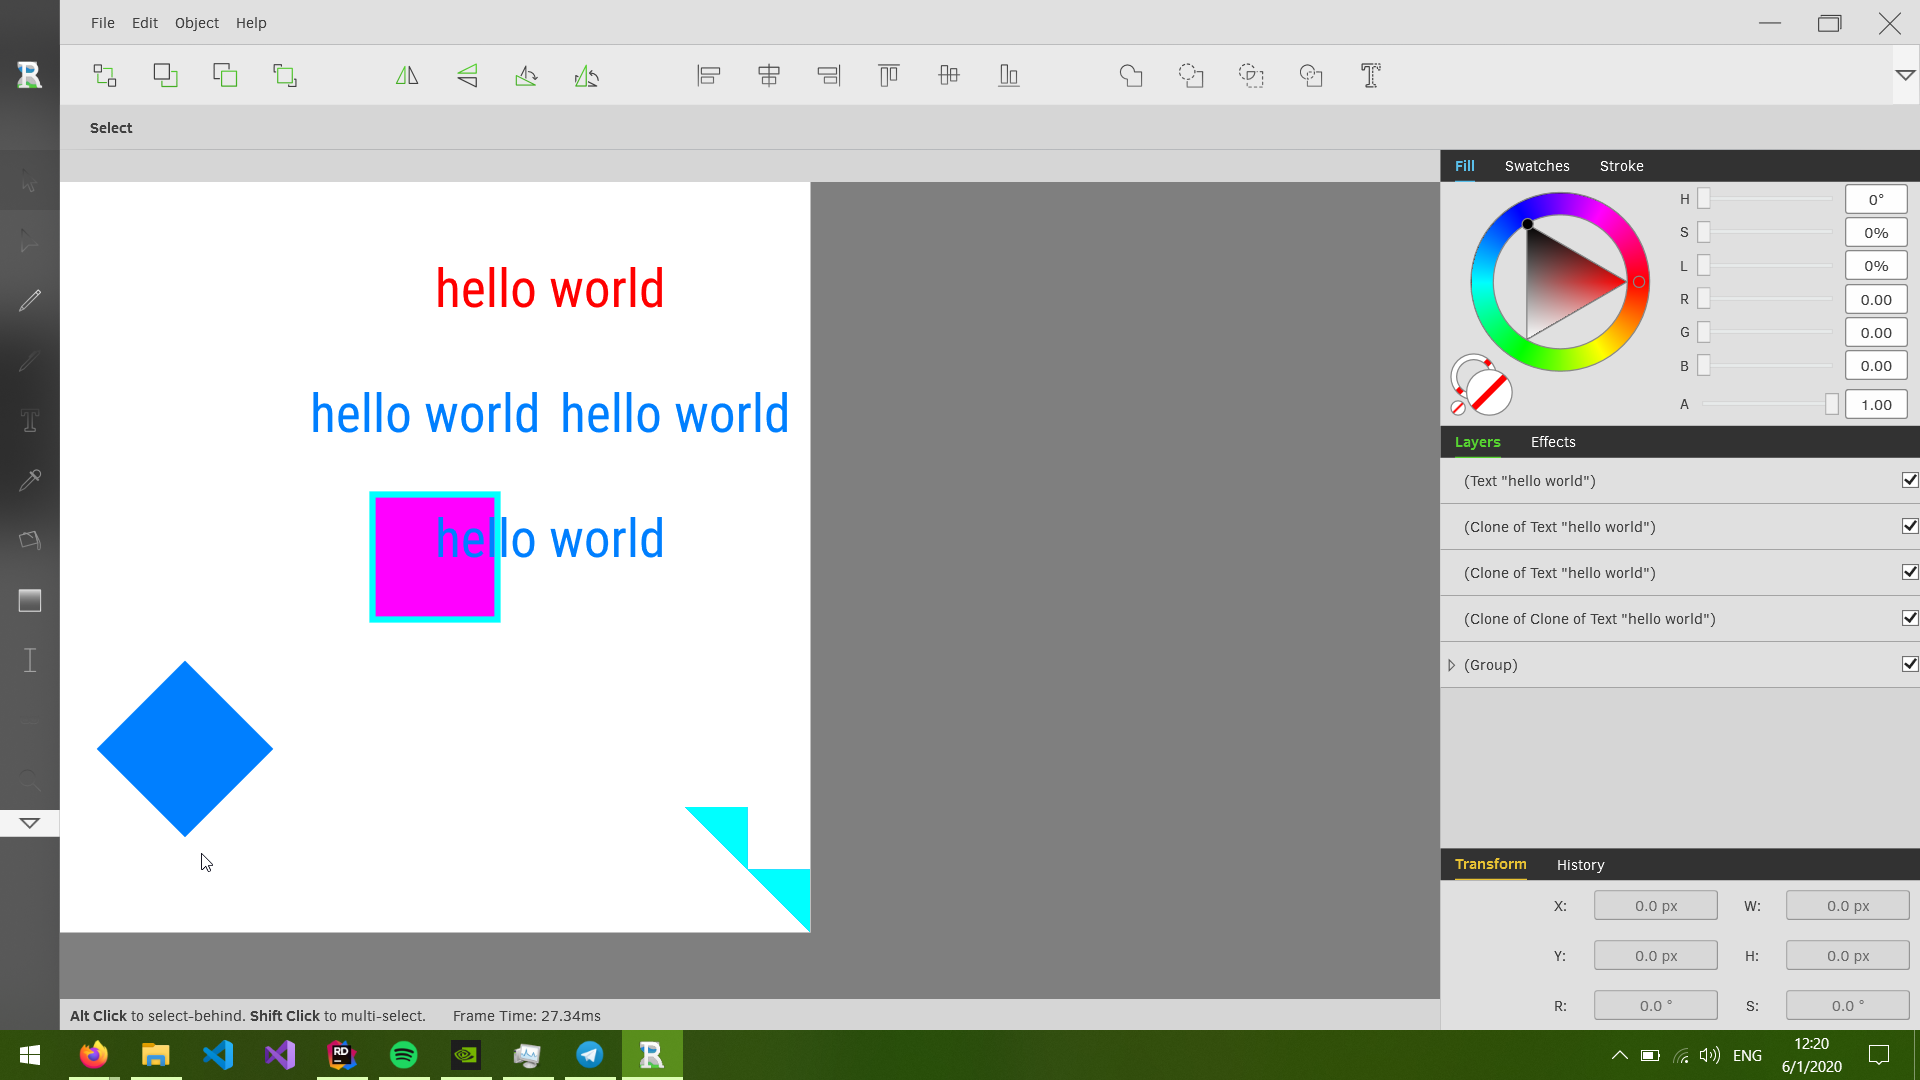
Task: Select the Text tool in the sidebar
Action: pos(30,420)
